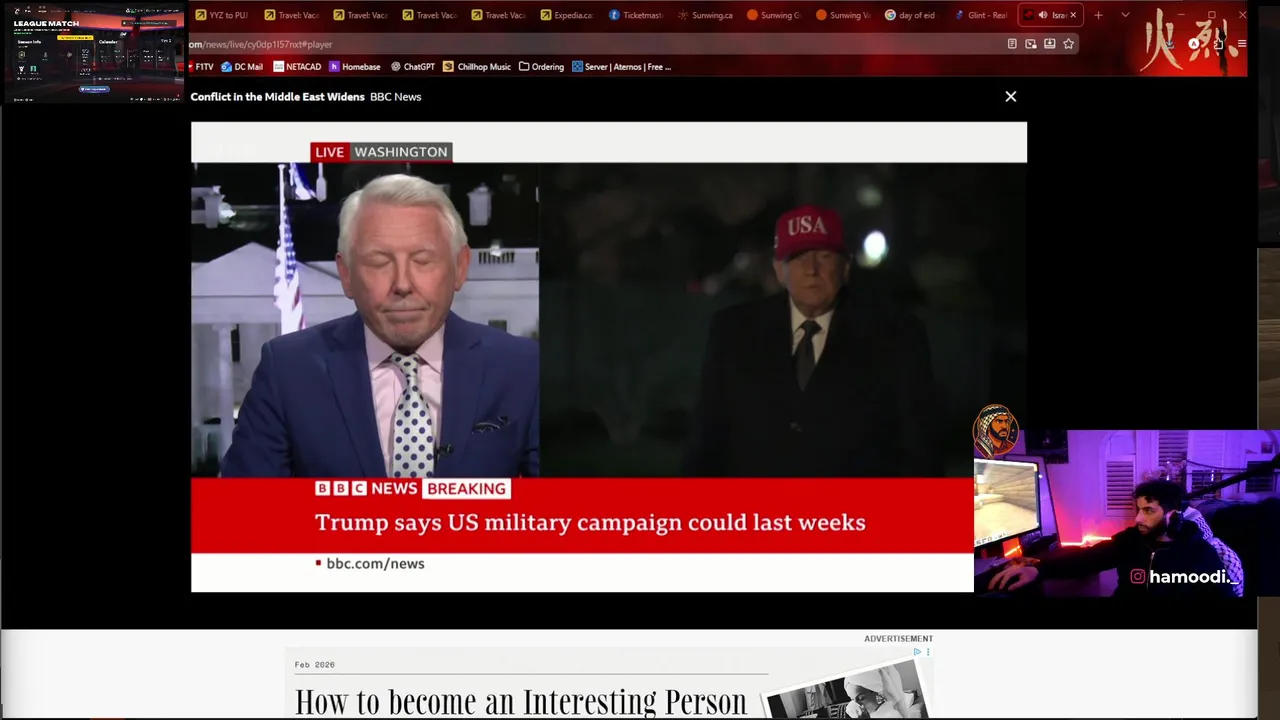
Task: Open the How to become an Interesting Person ad
Action: point(521,701)
